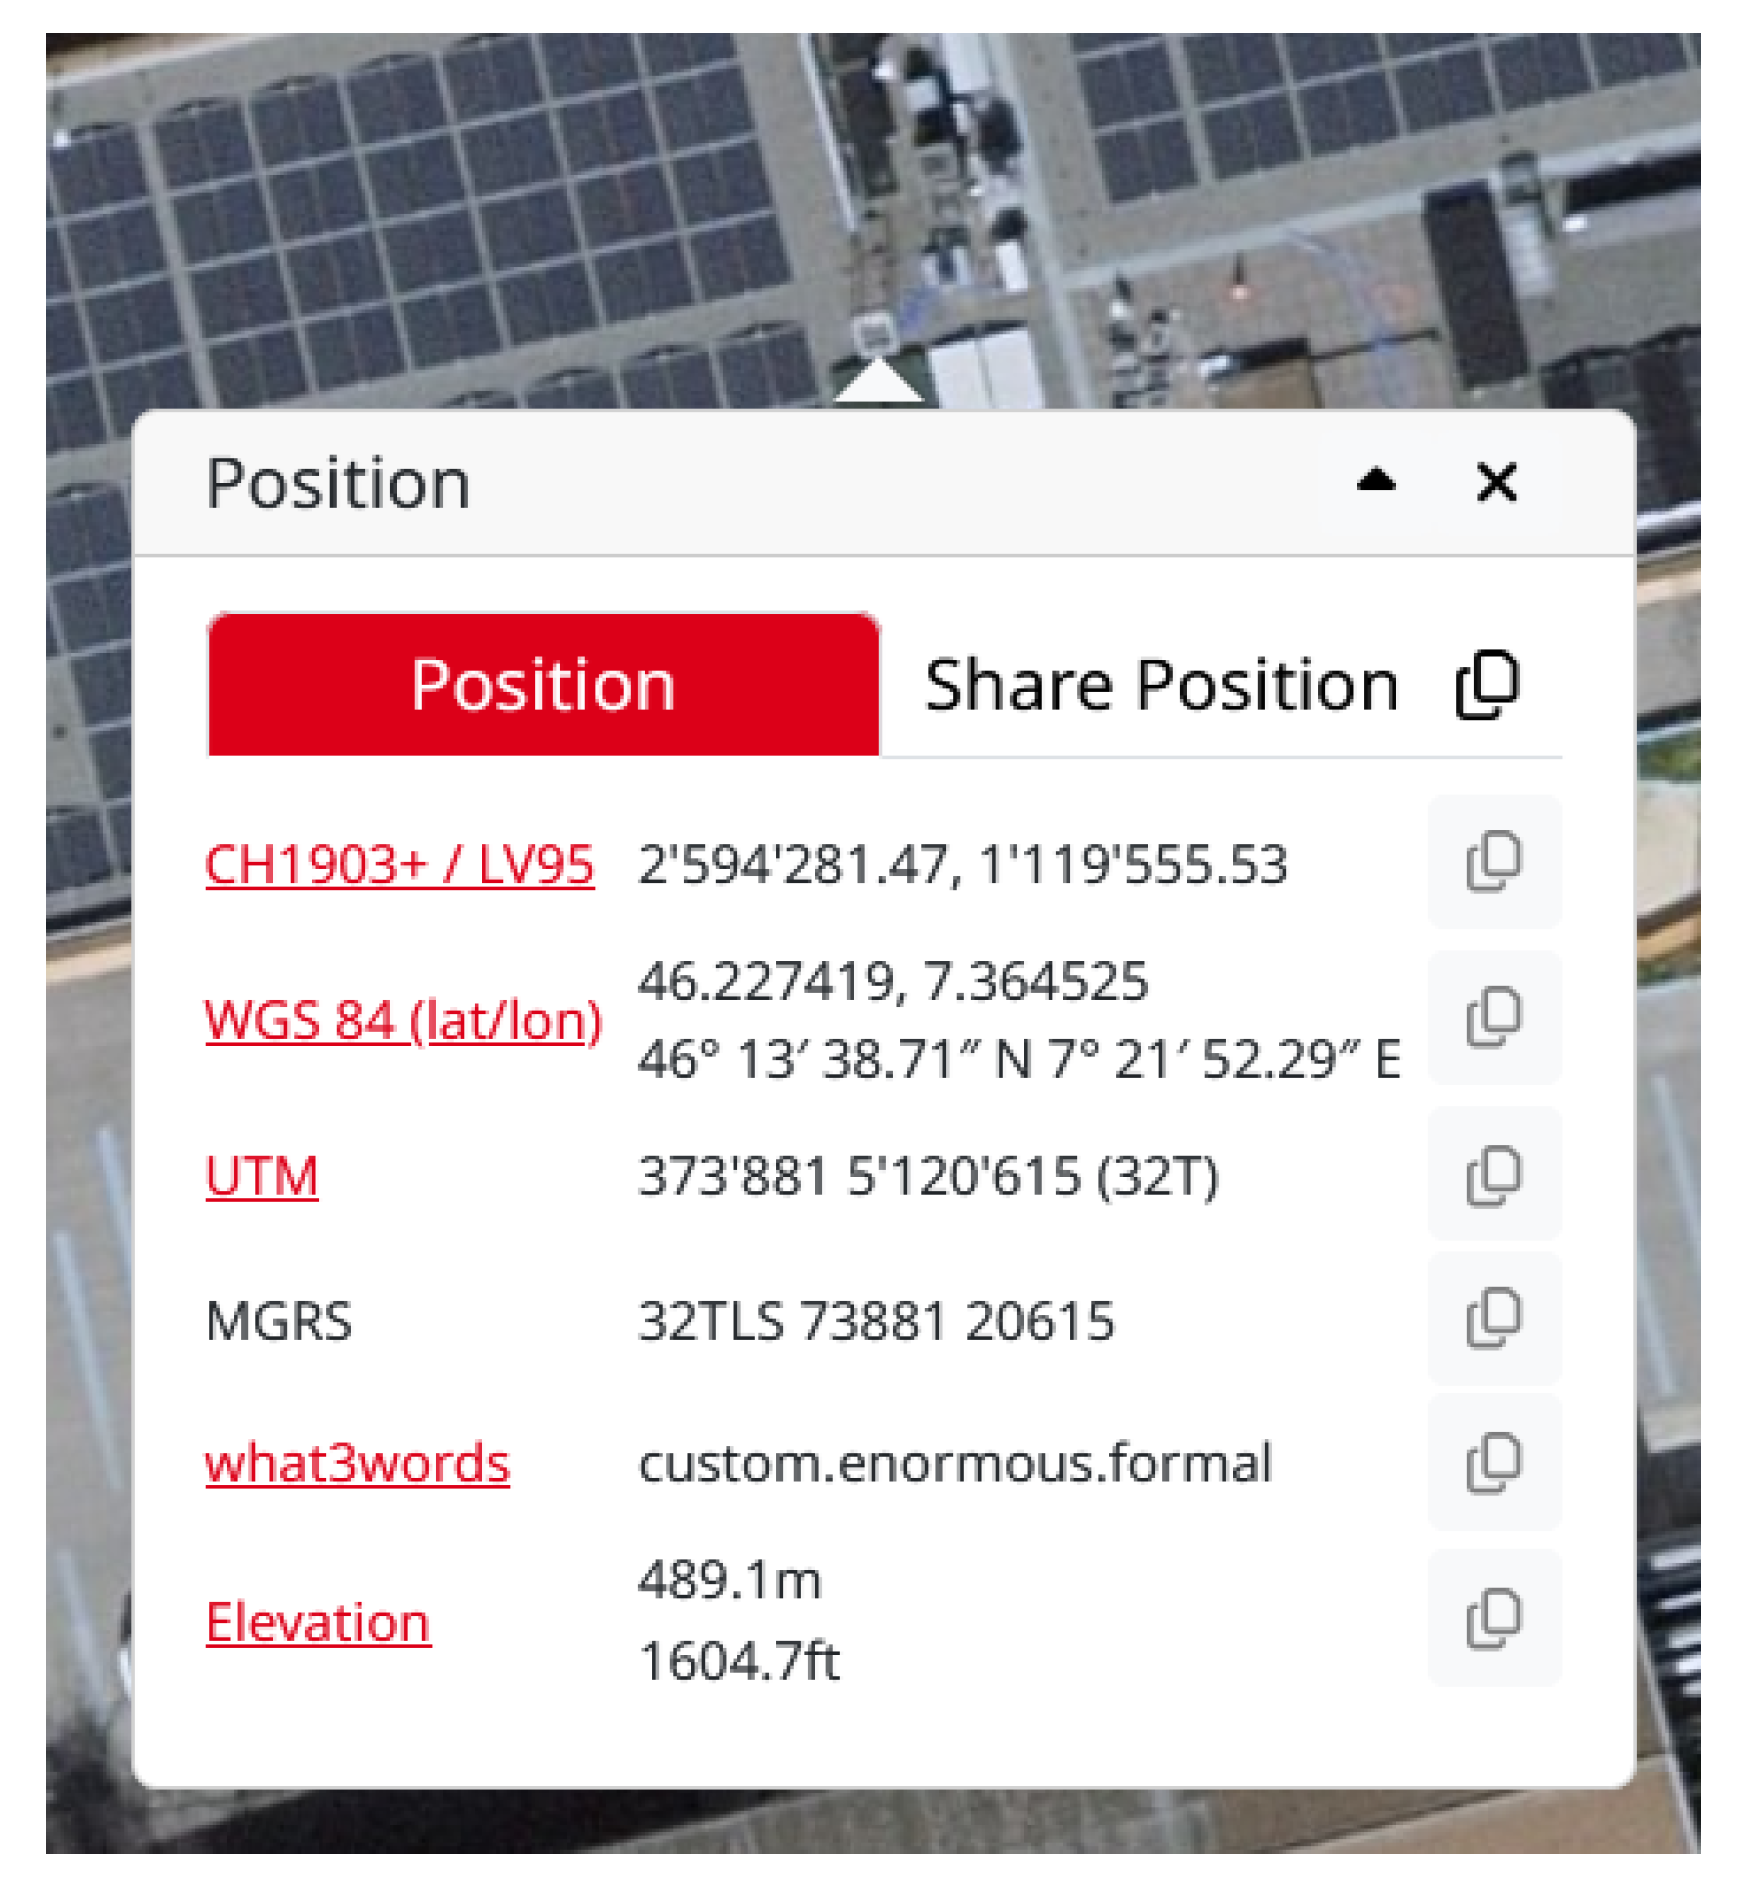The image size is (1739, 1880).
Task: Copy the MGRS coordinates
Action: pyautogui.click(x=1494, y=1318)
